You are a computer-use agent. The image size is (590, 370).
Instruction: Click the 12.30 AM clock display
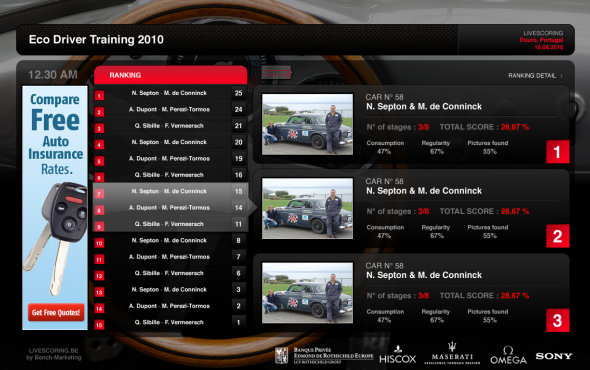[x=53, y=75]
